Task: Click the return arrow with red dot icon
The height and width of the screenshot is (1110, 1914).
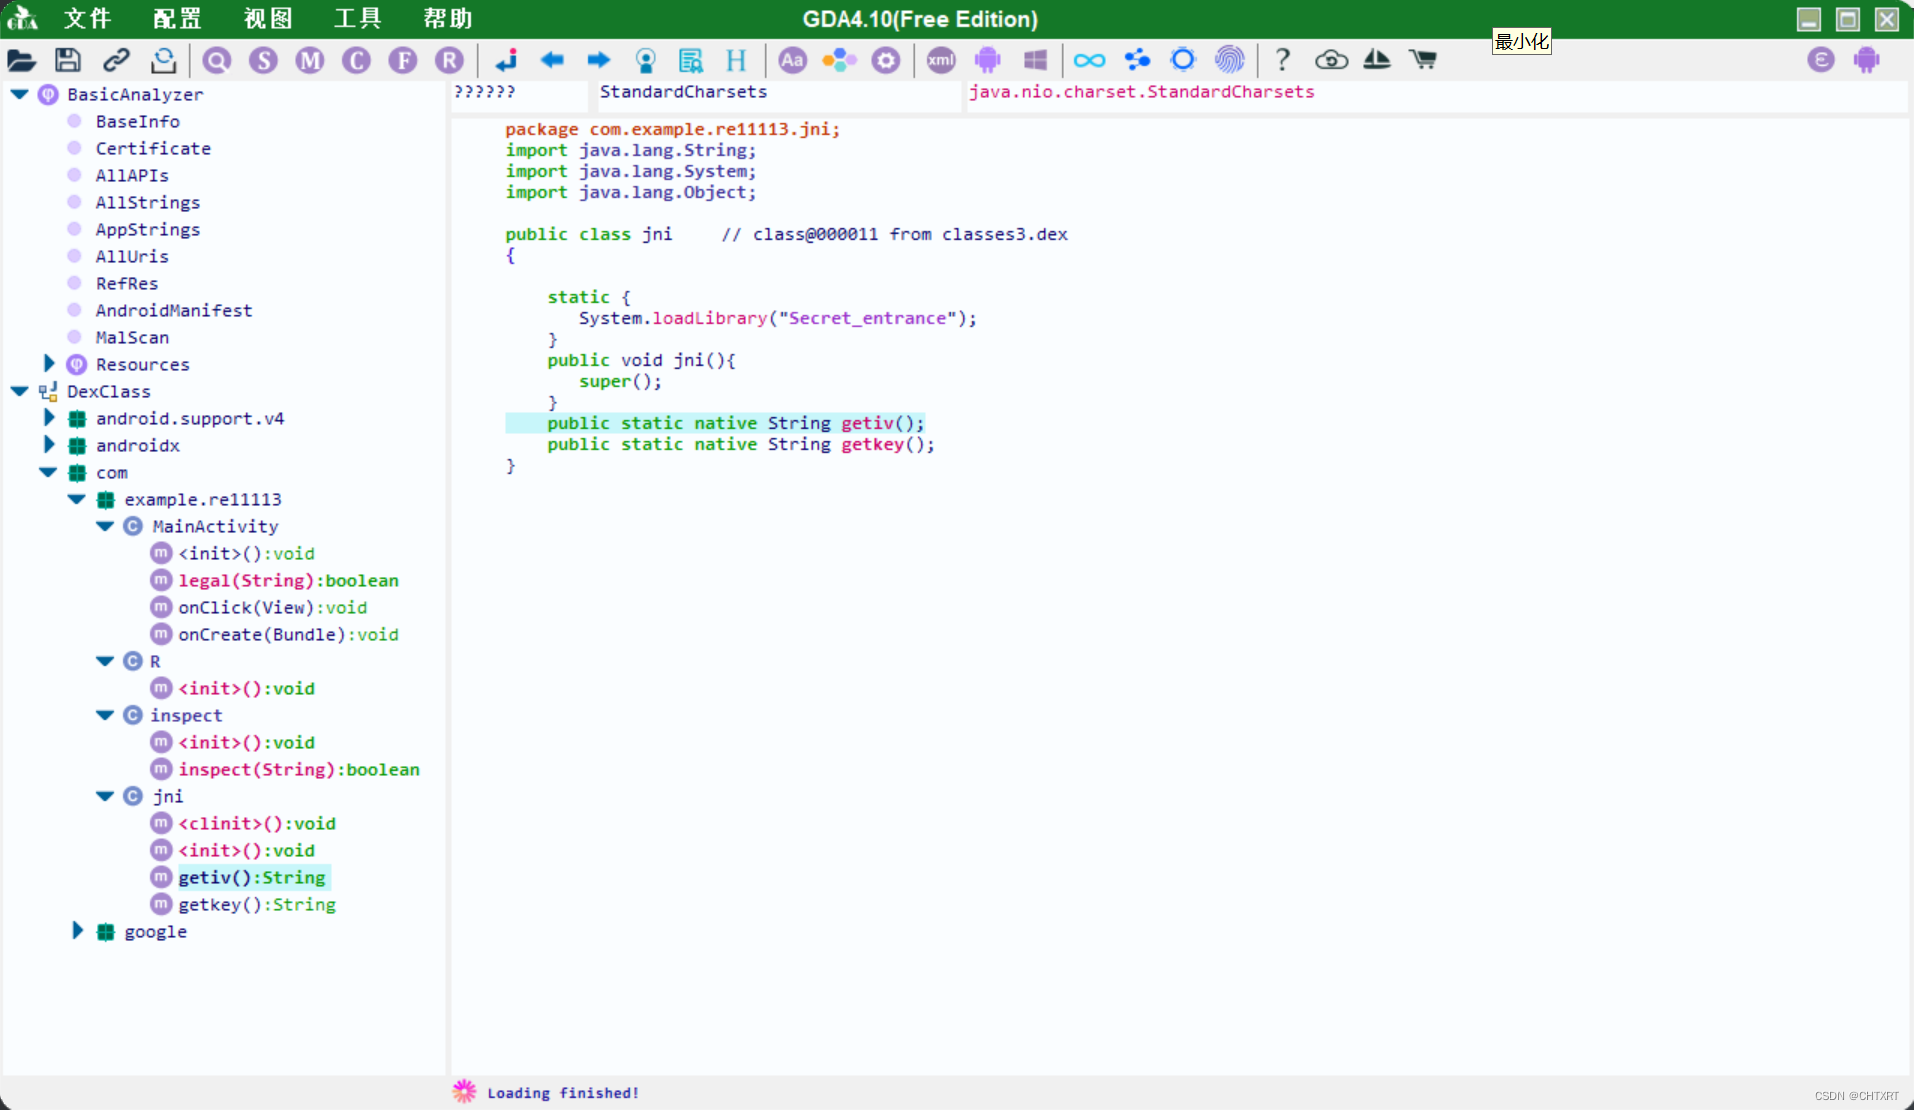Action: point(506,60)
